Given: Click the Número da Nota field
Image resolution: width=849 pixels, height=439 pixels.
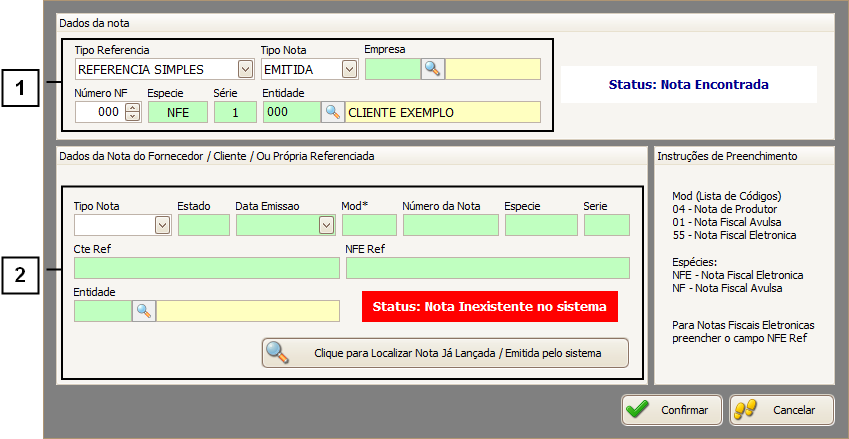Looking at the screenshot, I should click(x=450, y=225).
